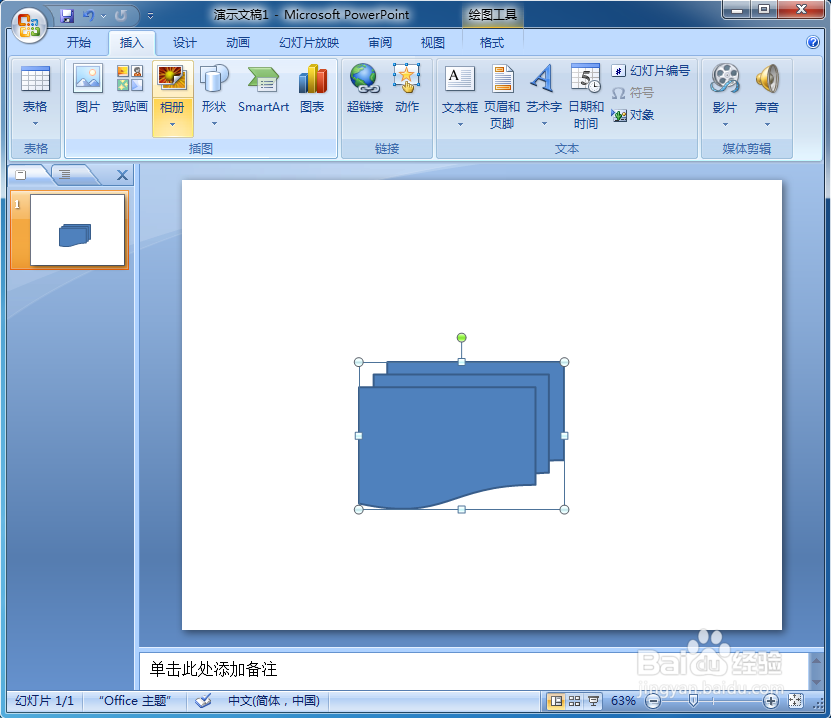Open the 设计 ribbon tab
The image size is (831, 718).
(184, 43)
